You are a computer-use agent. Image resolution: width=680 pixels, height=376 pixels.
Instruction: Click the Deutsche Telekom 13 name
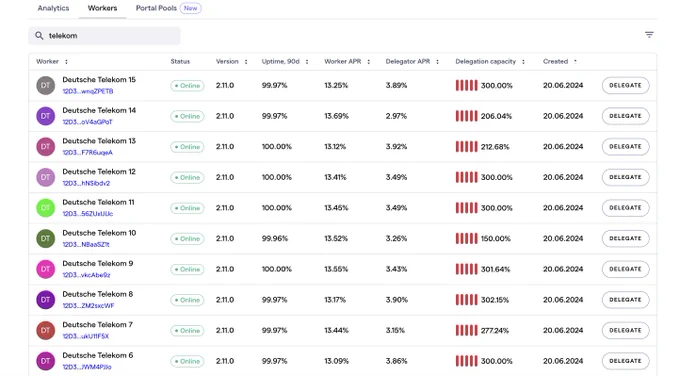pyautogui.click(x=99, y=141)
